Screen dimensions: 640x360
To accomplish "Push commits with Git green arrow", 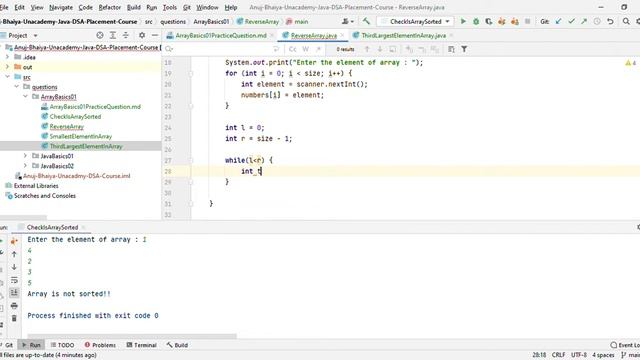I will coord(584,21).
